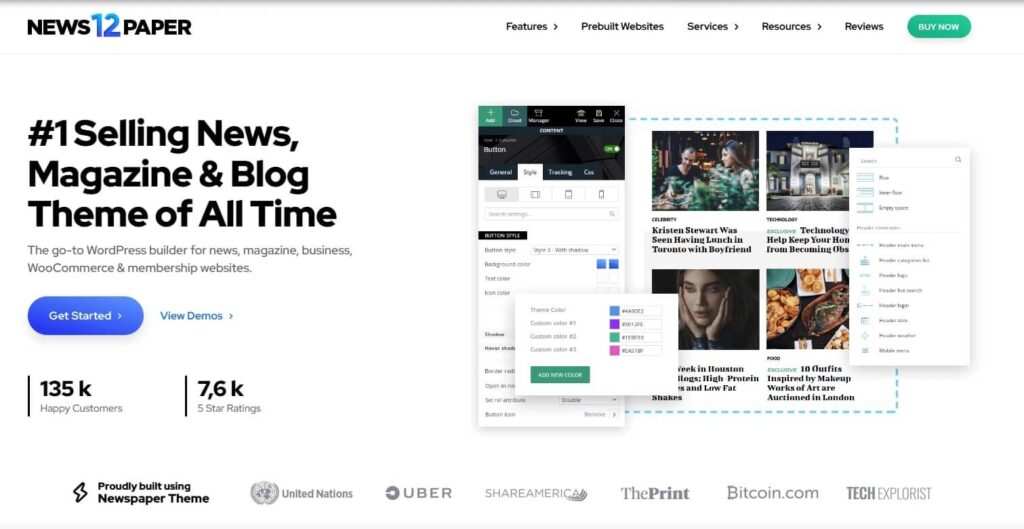Select the desktop viewport icon
This screenshot has height=529, width=1024.
(502, 195)
